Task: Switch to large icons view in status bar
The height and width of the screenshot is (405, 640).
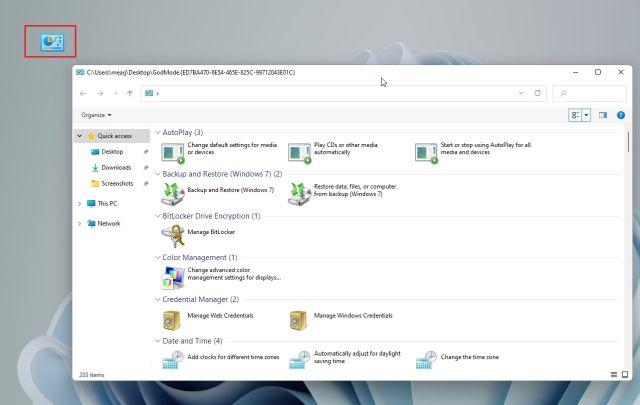Action: [x=625, y=374]
